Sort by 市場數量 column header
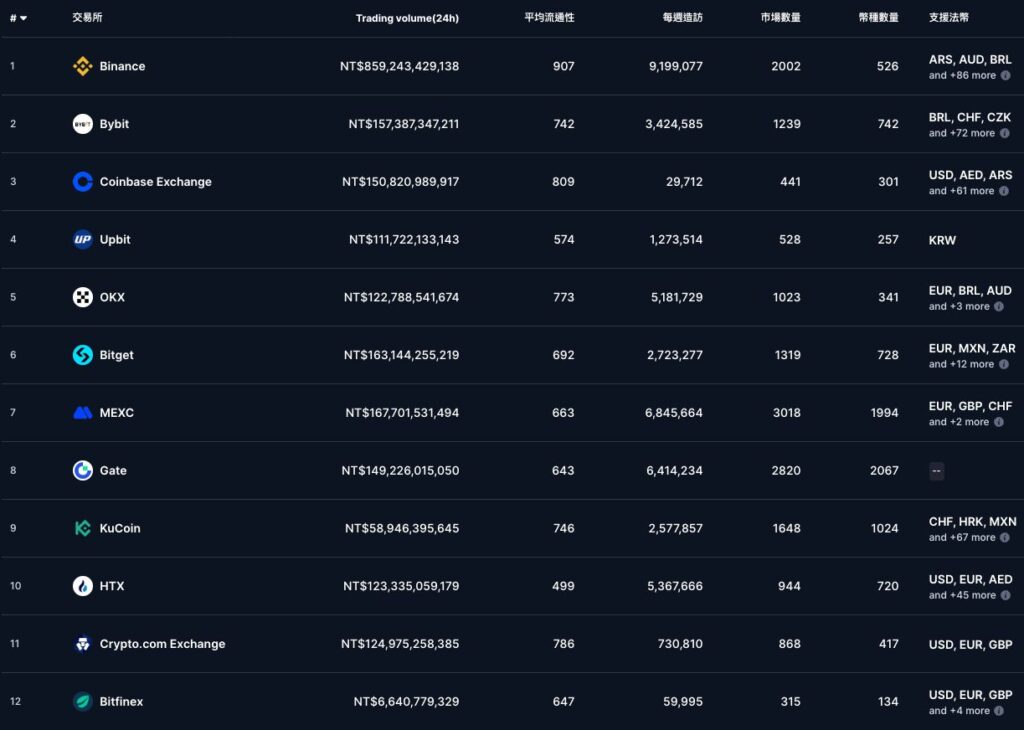 [780, 18]
